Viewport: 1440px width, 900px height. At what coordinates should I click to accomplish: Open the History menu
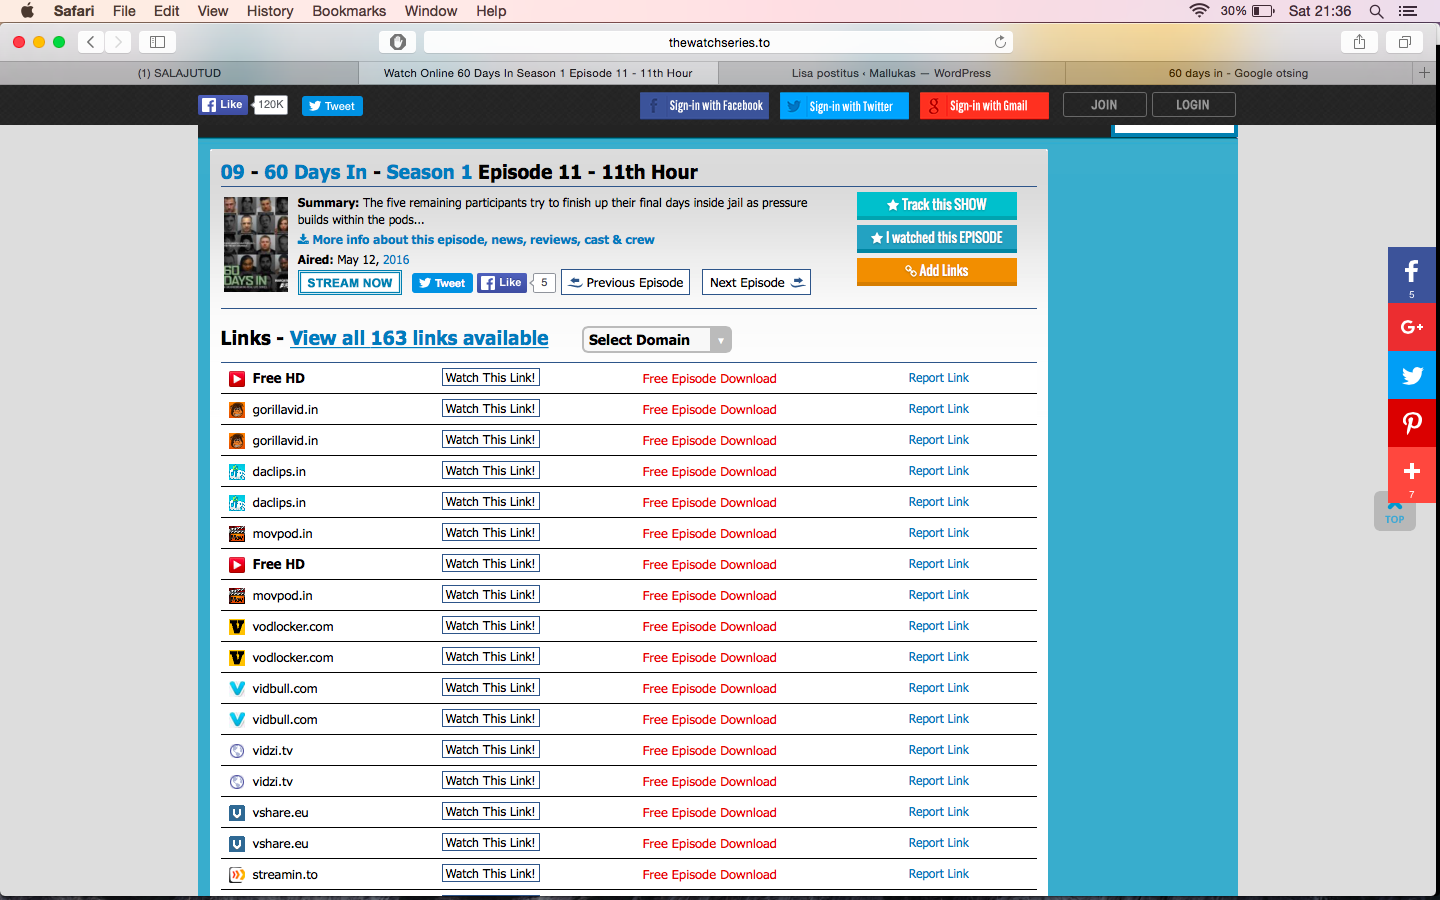[x=270, y=11]
